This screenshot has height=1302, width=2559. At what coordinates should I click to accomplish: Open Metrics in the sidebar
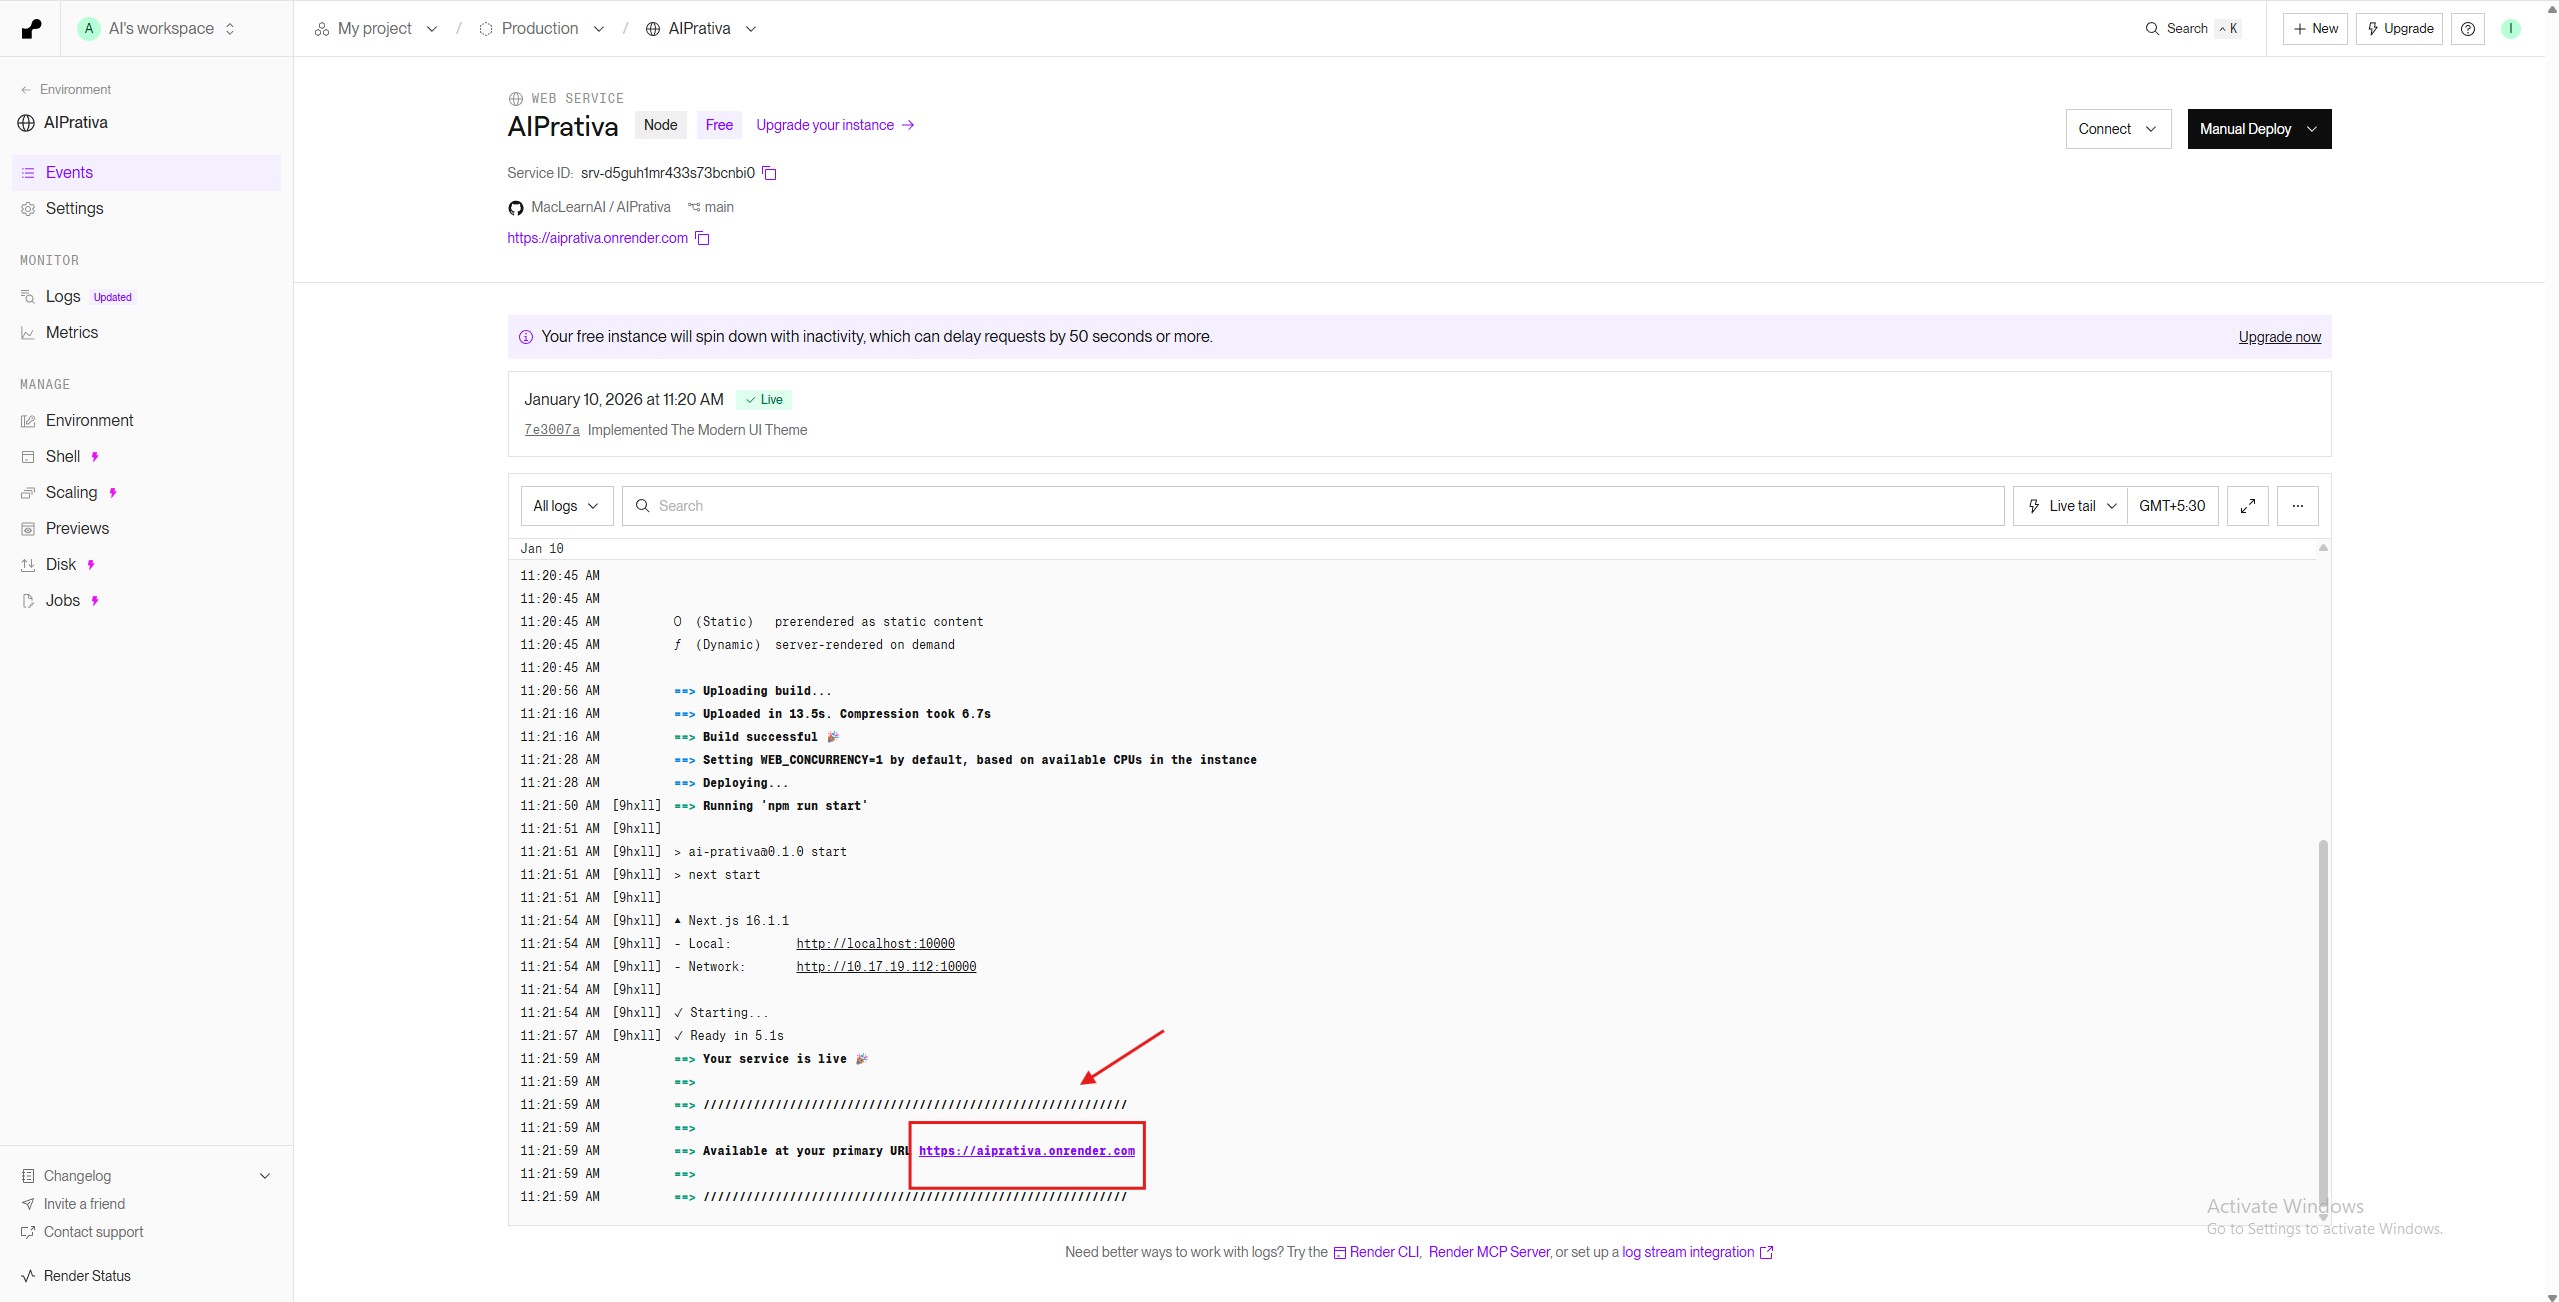coord(71,333)
